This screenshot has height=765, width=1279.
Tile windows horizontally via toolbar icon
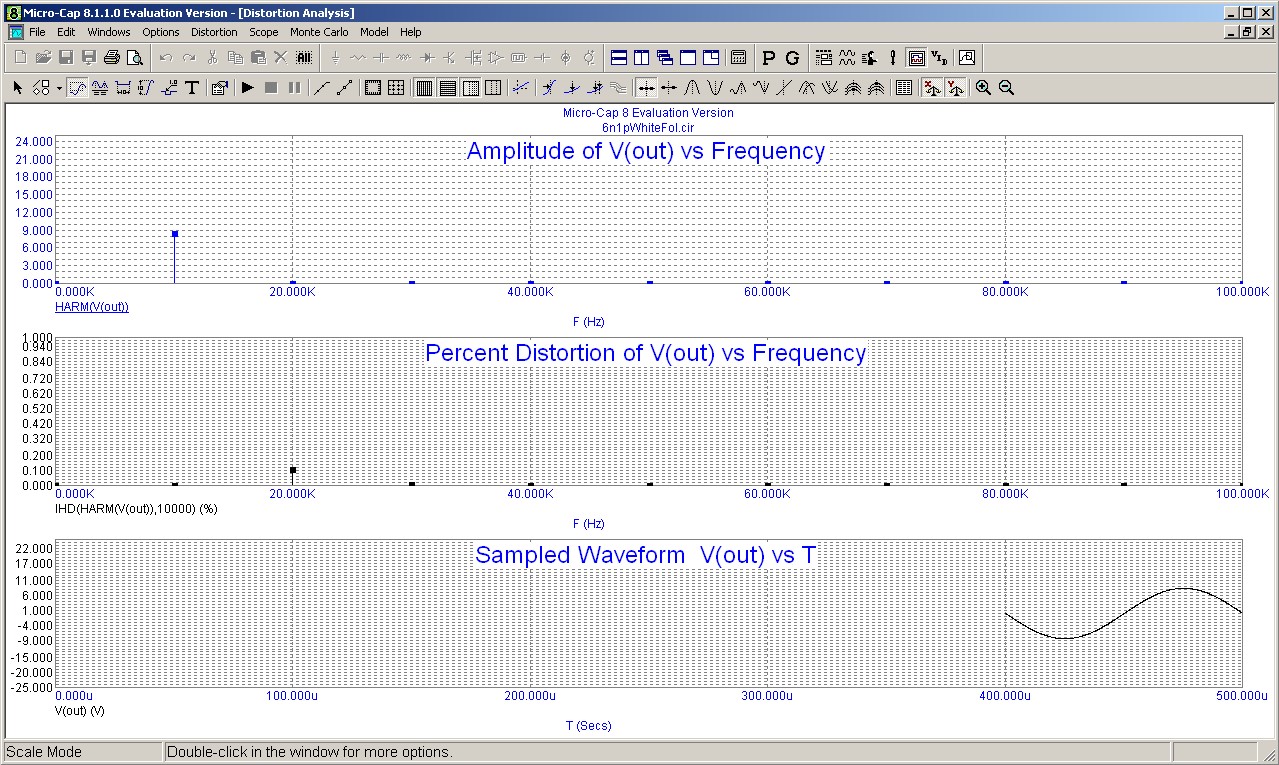[619, 57]
